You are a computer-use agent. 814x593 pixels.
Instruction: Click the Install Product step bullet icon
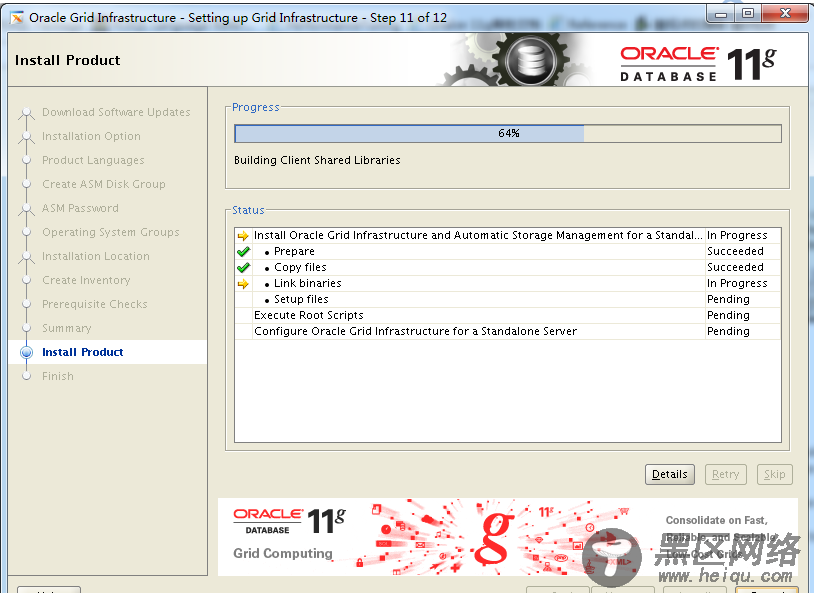coord(26,353)
